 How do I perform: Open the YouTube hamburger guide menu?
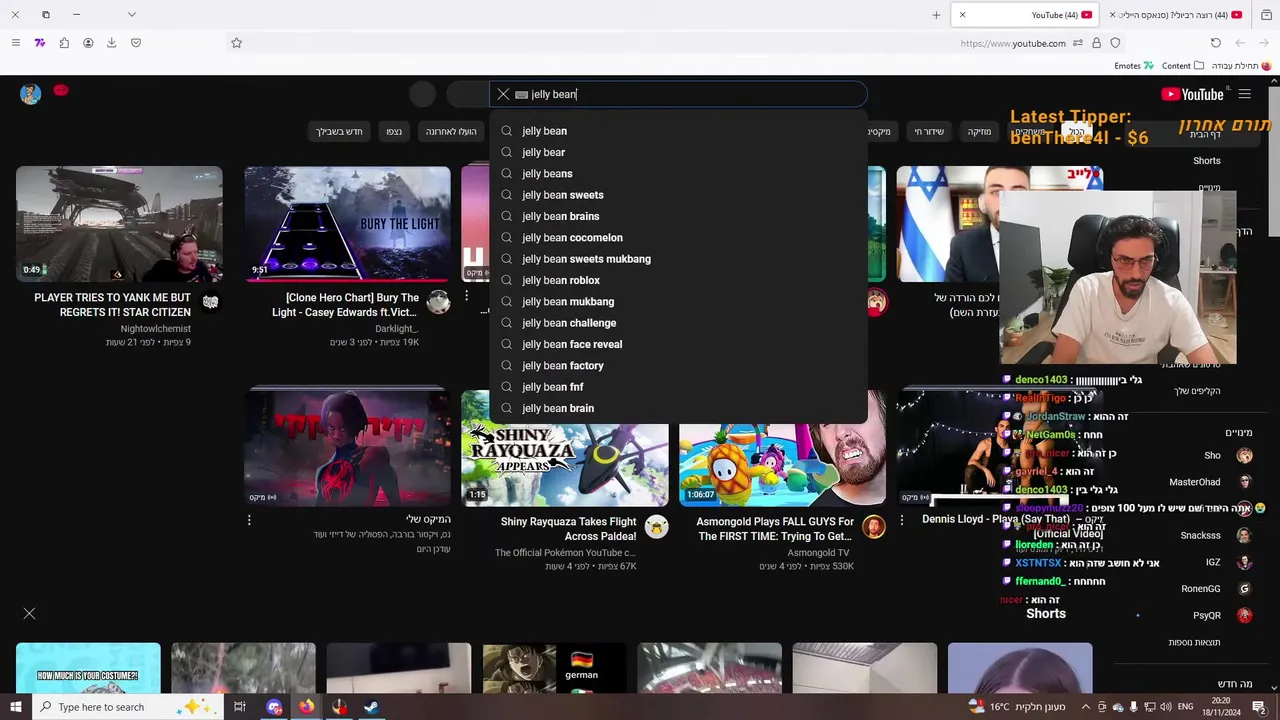(x=1244, y=94)
